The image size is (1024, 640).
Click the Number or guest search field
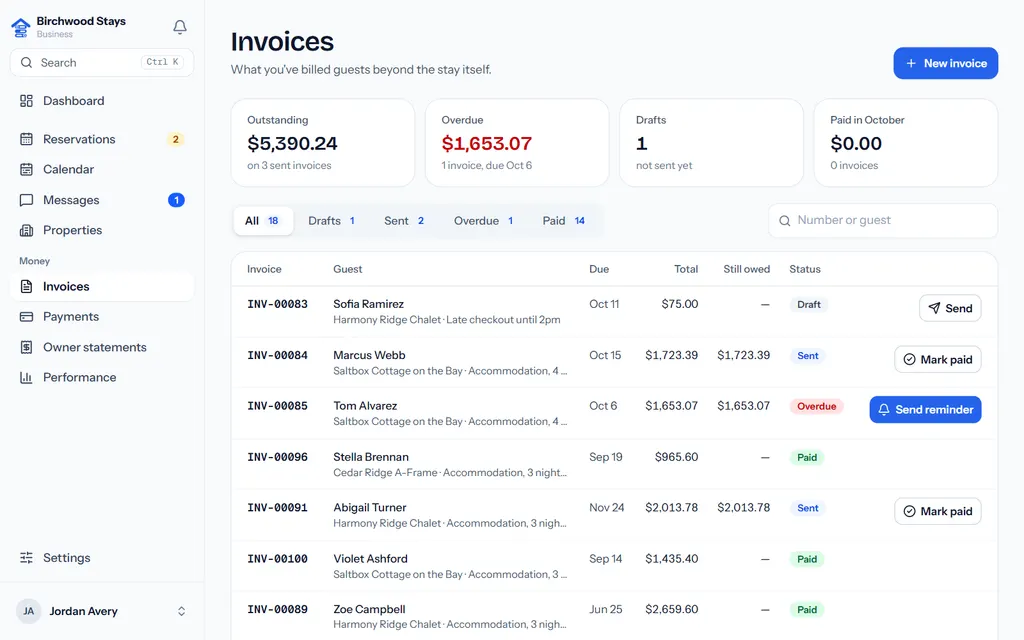click(883, 221)
